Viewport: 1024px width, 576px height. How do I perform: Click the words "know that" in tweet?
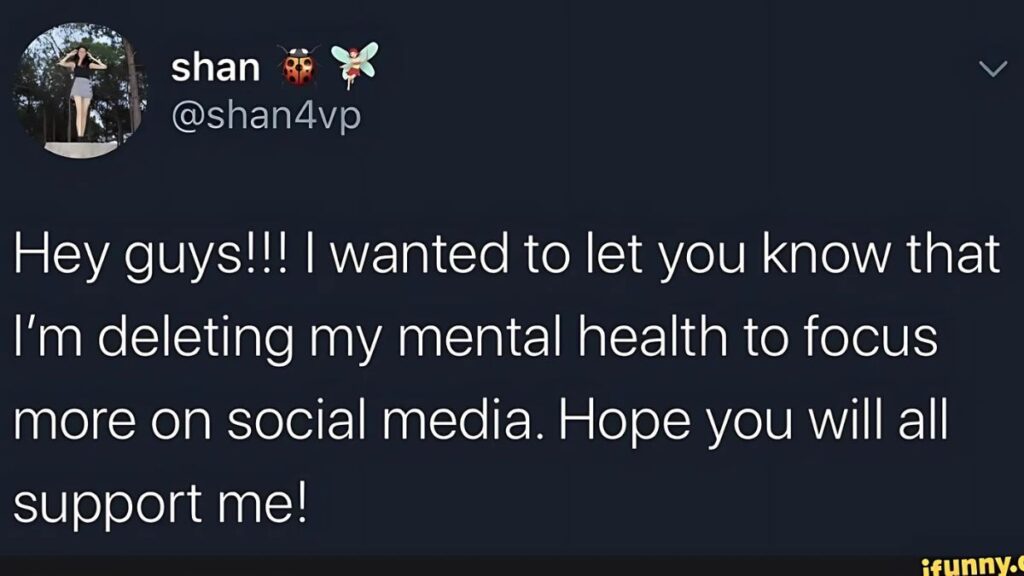point(881,254)
